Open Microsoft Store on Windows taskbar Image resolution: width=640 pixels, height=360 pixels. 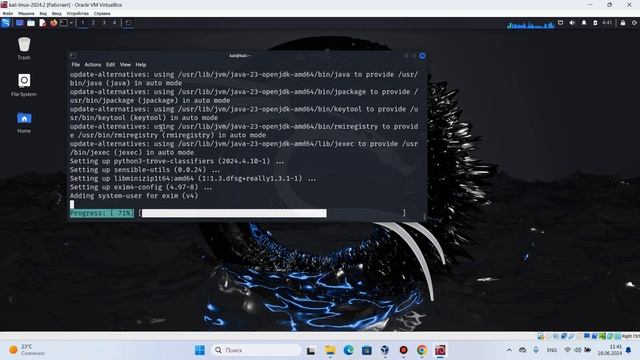coord(367,350)
